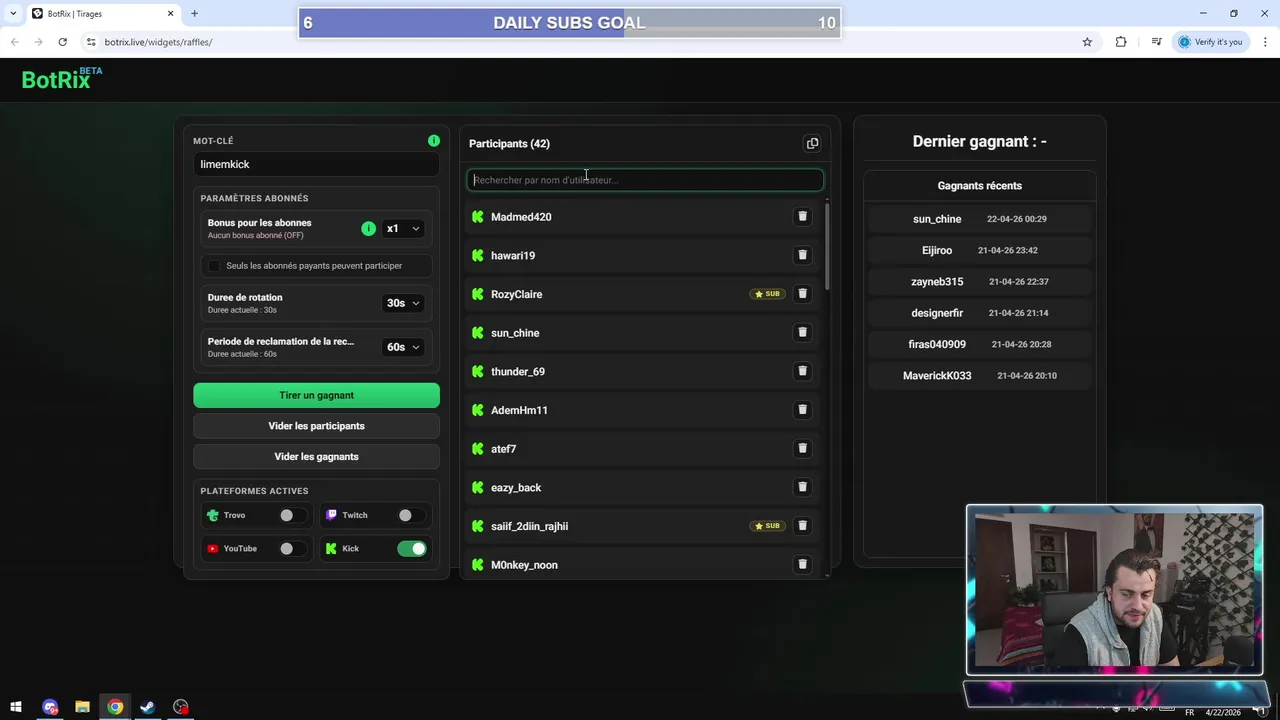This screenshot has width=1280, height=720.
Task: Click participant name thunder_69
Action: (518, 372)
